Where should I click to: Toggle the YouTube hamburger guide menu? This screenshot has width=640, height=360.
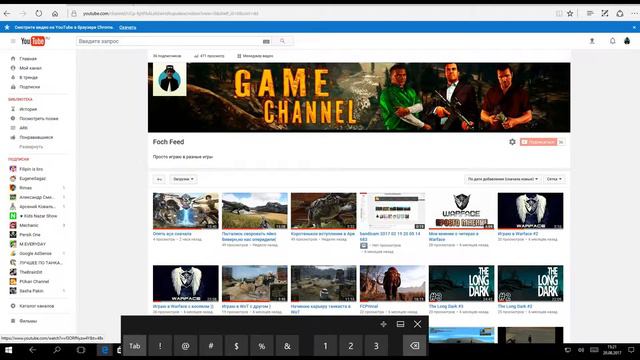point(13,41)
